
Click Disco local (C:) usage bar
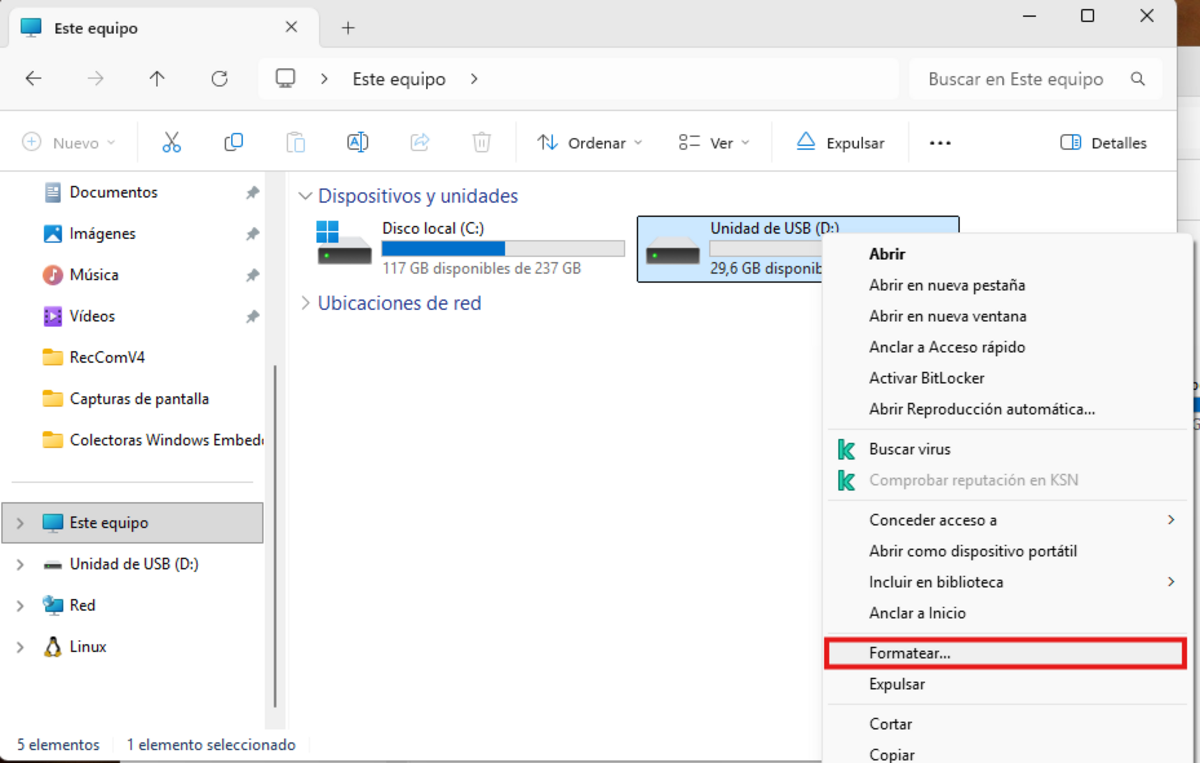503,249
